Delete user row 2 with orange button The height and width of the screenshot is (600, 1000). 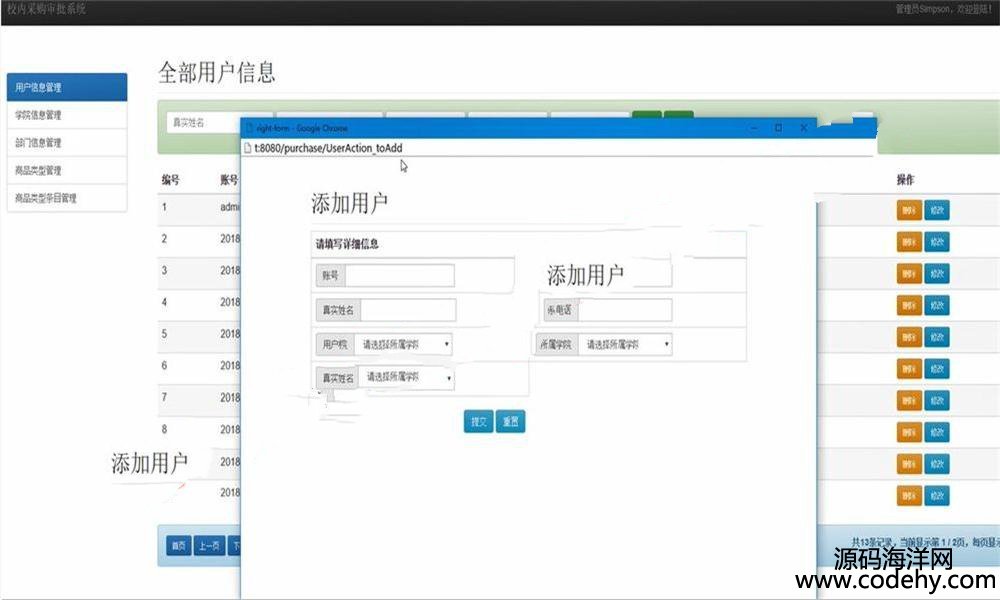909,242
